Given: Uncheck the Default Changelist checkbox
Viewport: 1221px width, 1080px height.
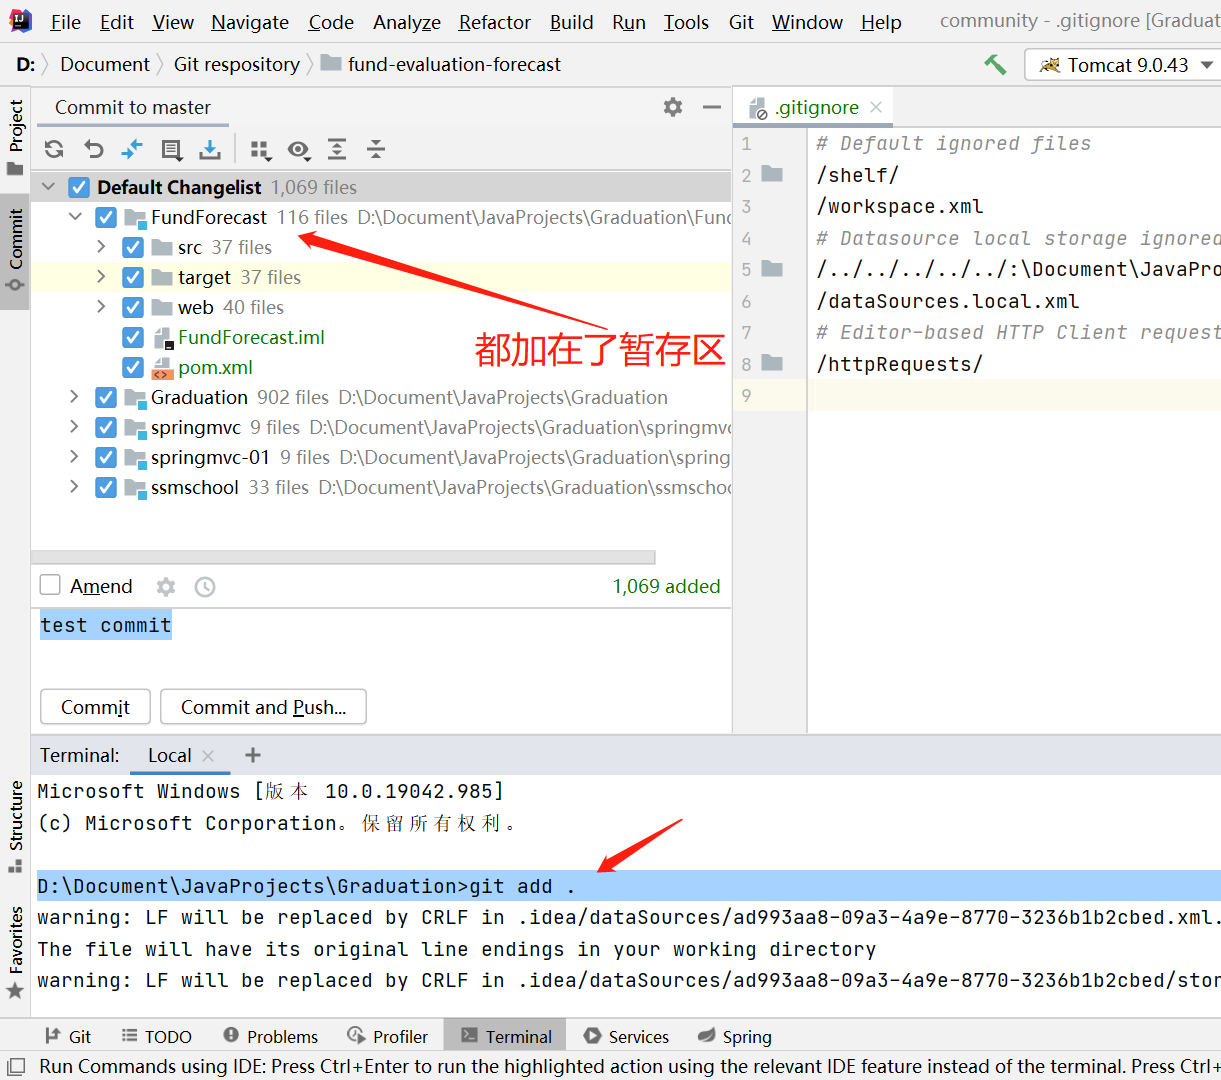Looking at the screenshot, I should [x=79, y=187].
